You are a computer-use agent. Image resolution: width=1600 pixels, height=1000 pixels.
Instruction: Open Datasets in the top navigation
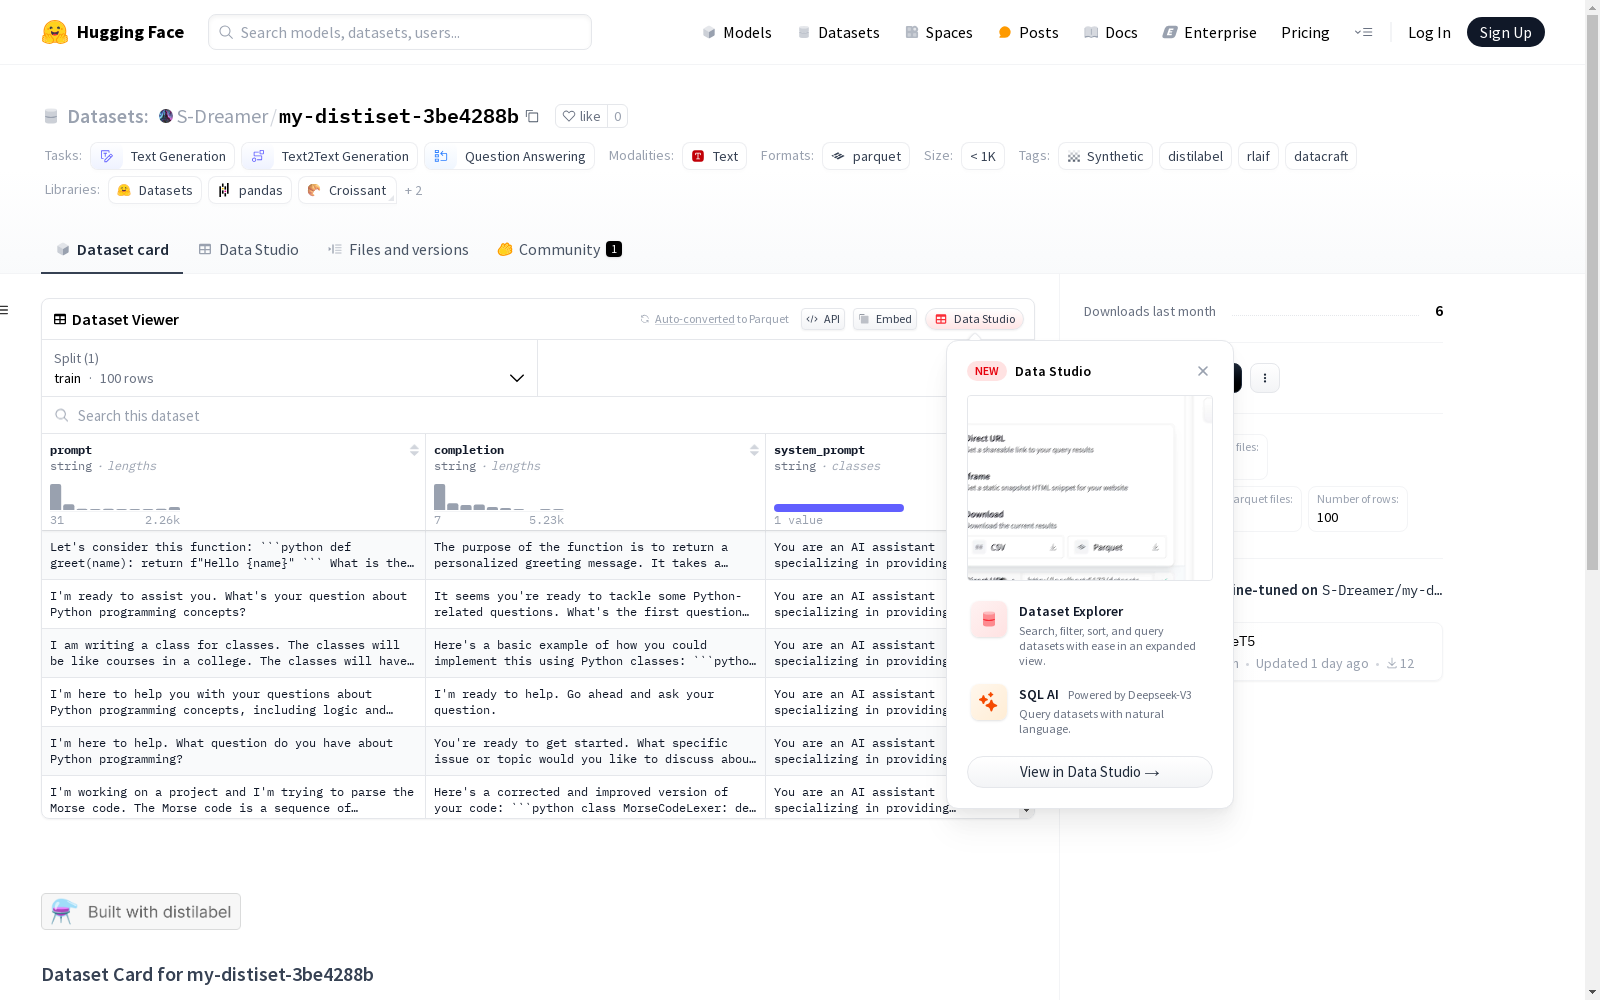(838, 32)
